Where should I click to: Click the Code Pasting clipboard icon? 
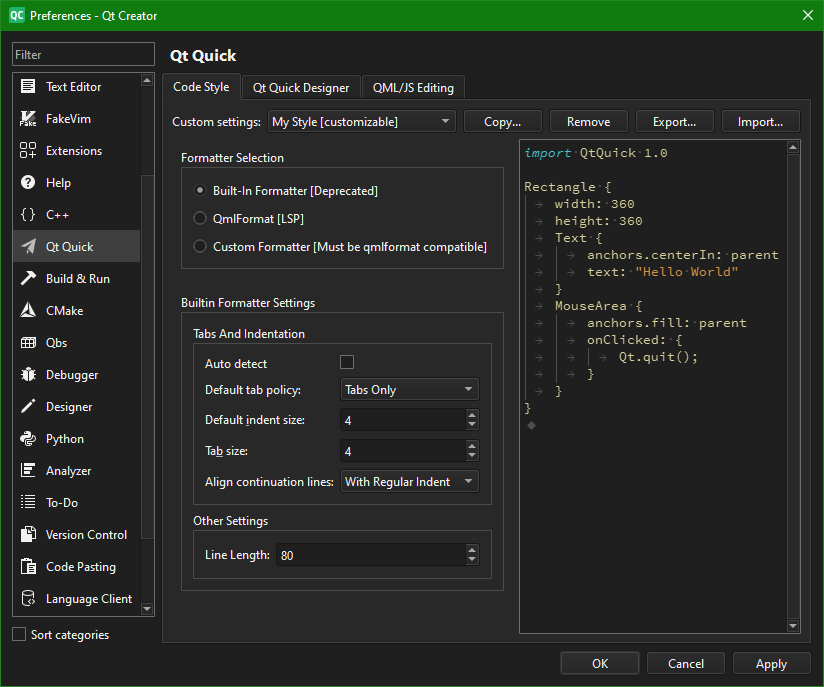click(x=28, y=566)
